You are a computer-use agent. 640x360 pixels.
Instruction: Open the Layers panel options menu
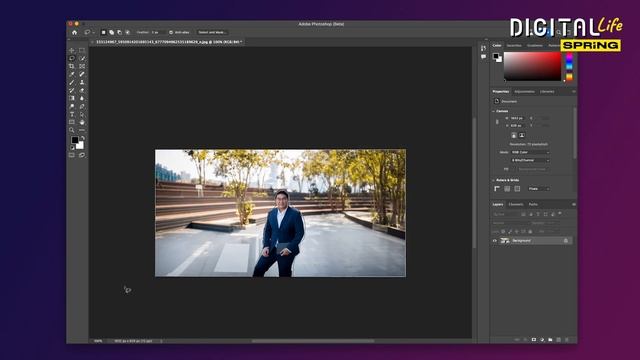pyautogui.click(x=573, y=204)
